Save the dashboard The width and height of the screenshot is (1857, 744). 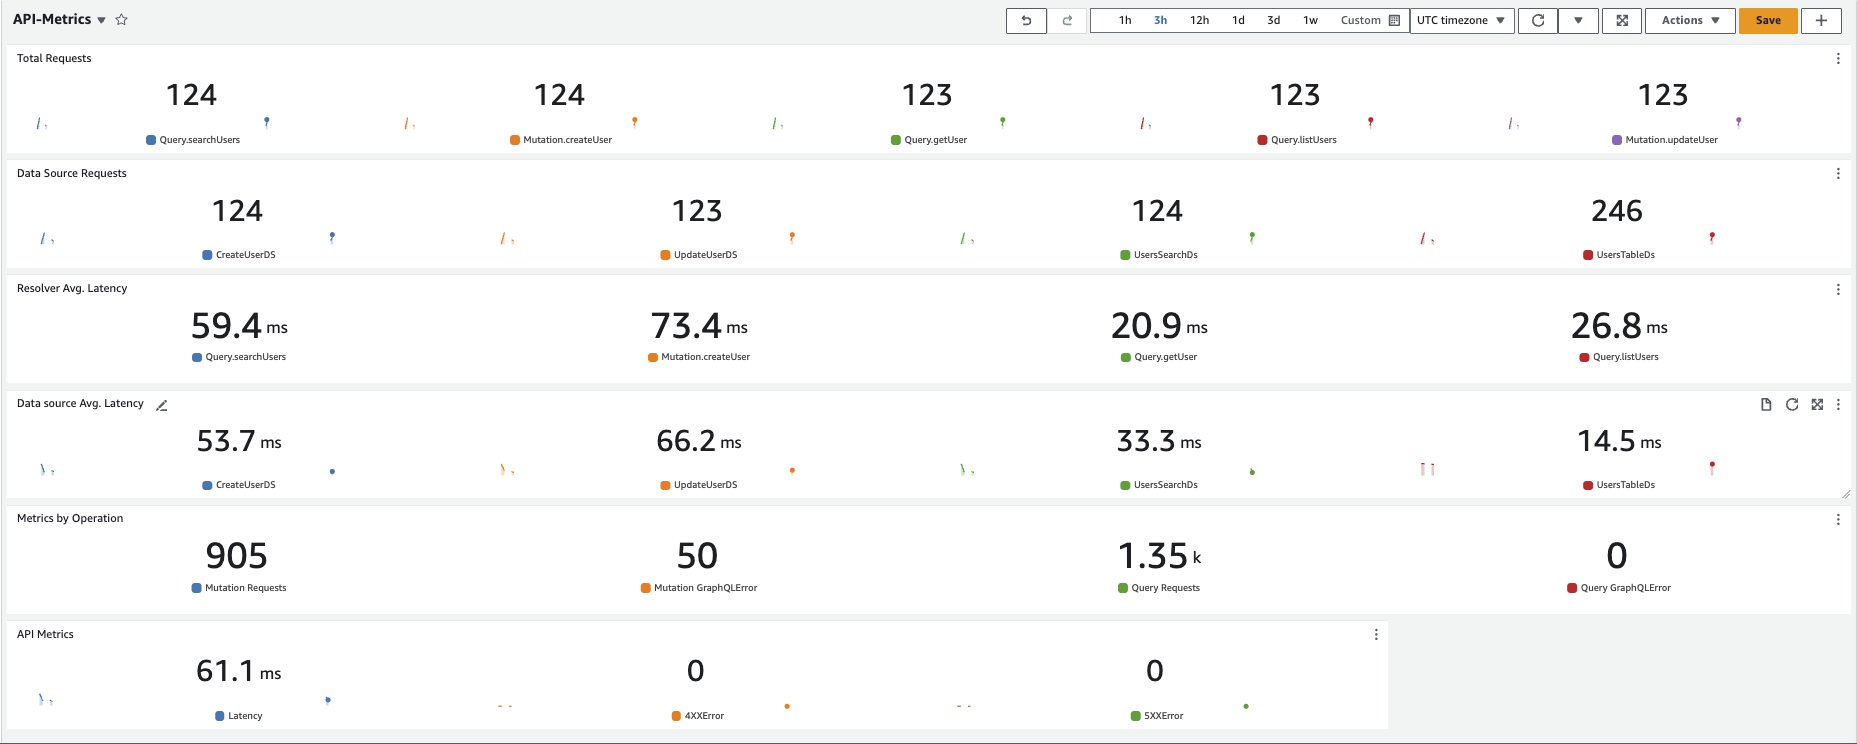point(1768,21)
